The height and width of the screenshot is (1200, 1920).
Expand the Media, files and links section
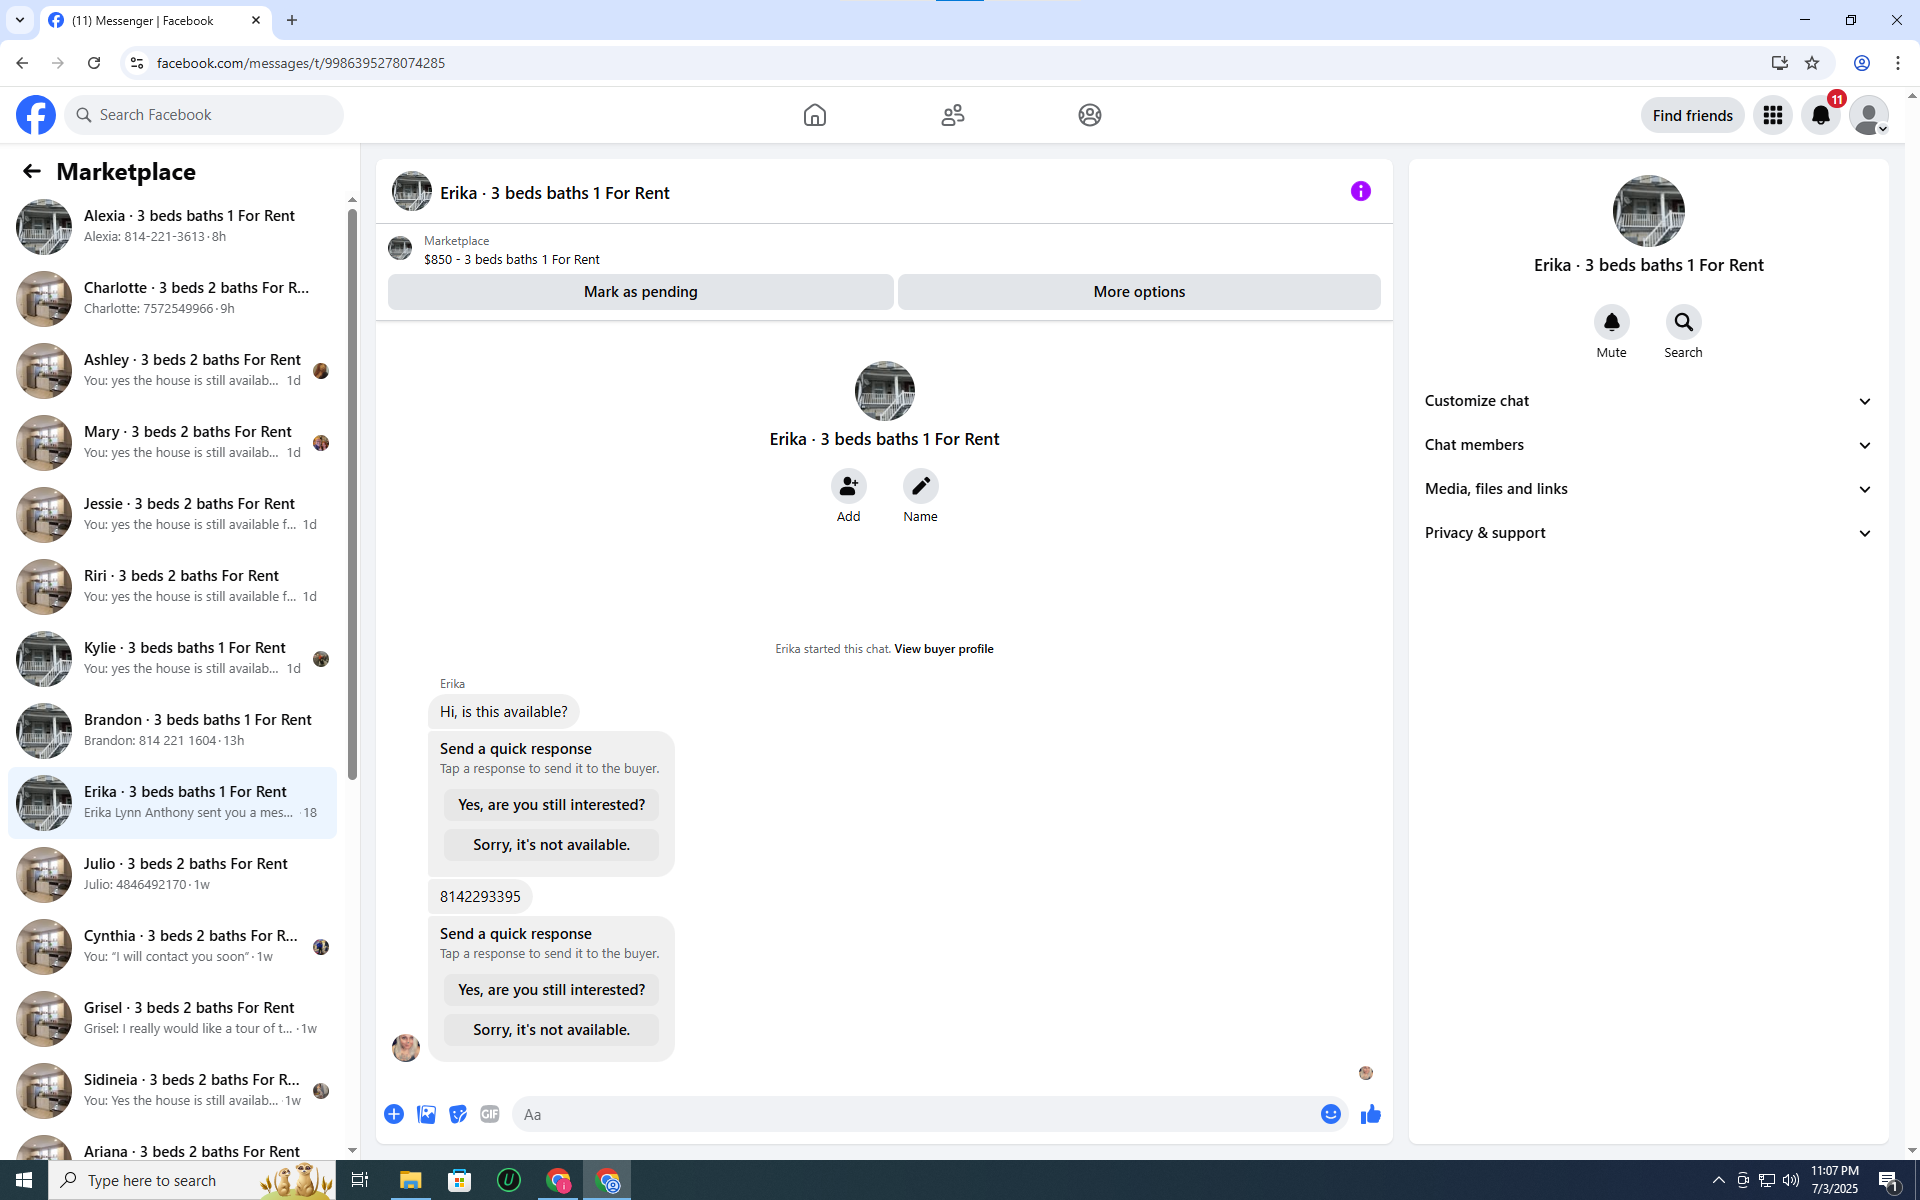[x=1648, y=489]
